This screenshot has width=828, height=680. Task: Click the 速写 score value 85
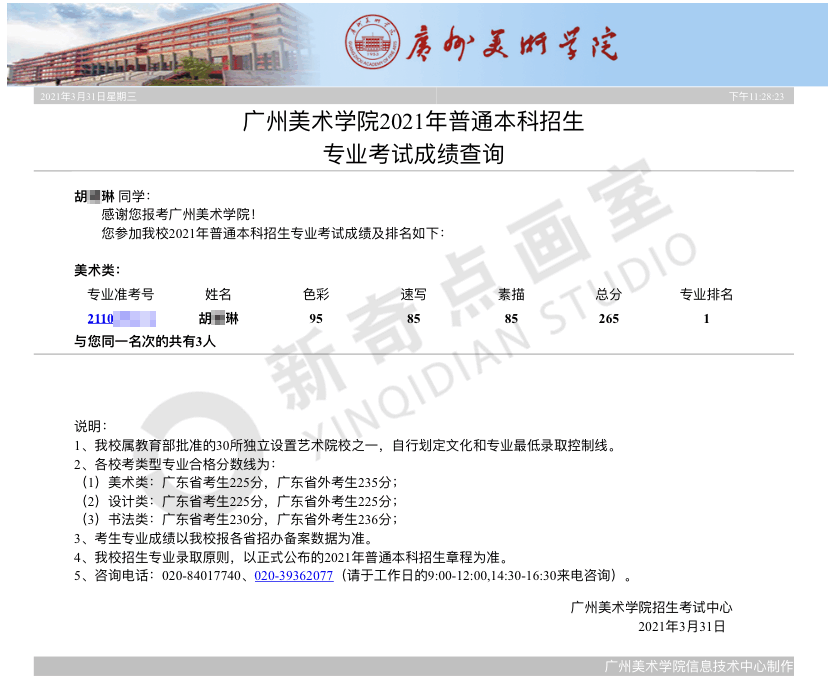[413, 318]
